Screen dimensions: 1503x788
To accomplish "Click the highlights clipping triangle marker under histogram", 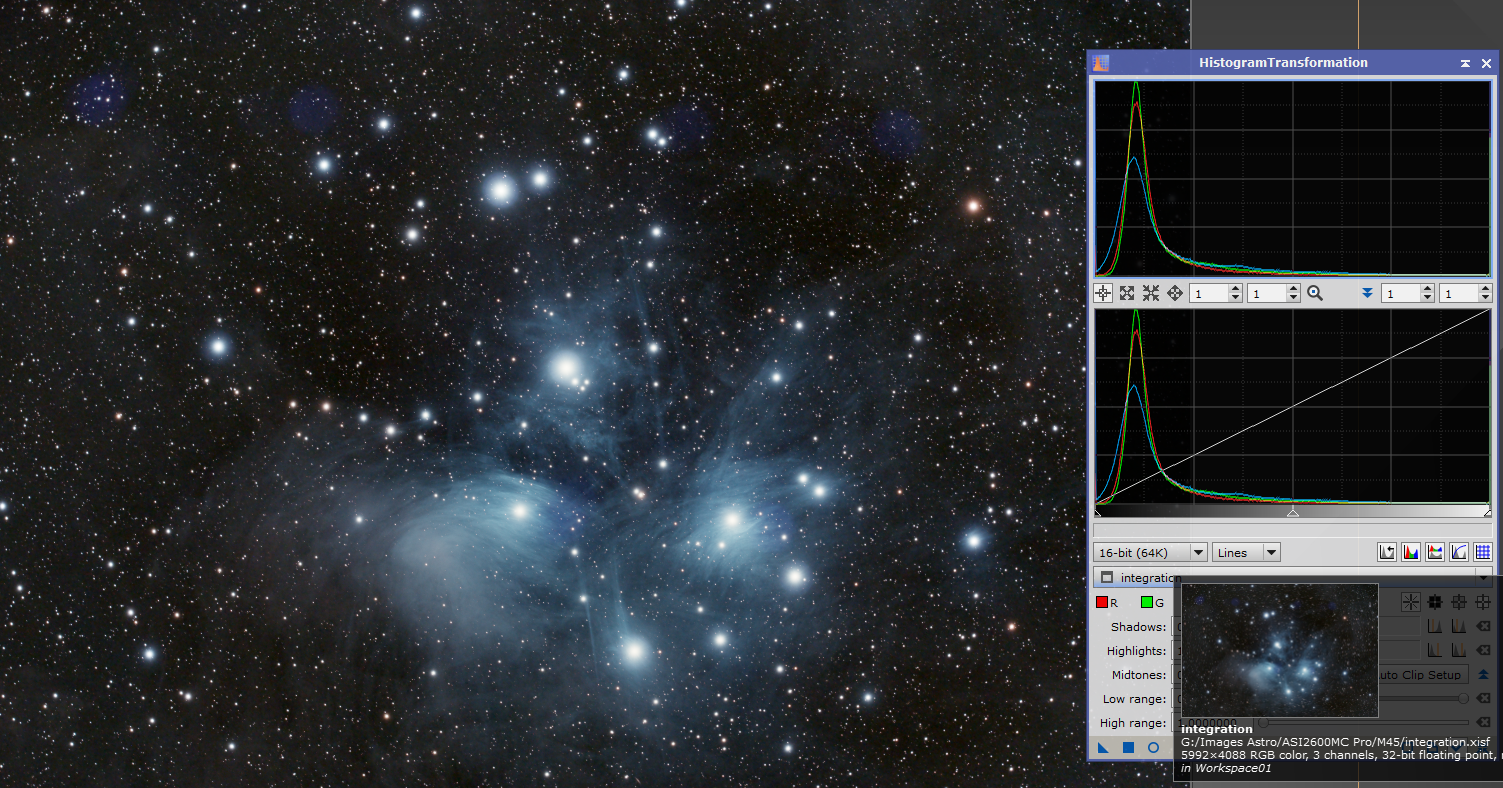I will click(x=1488, y=512).
